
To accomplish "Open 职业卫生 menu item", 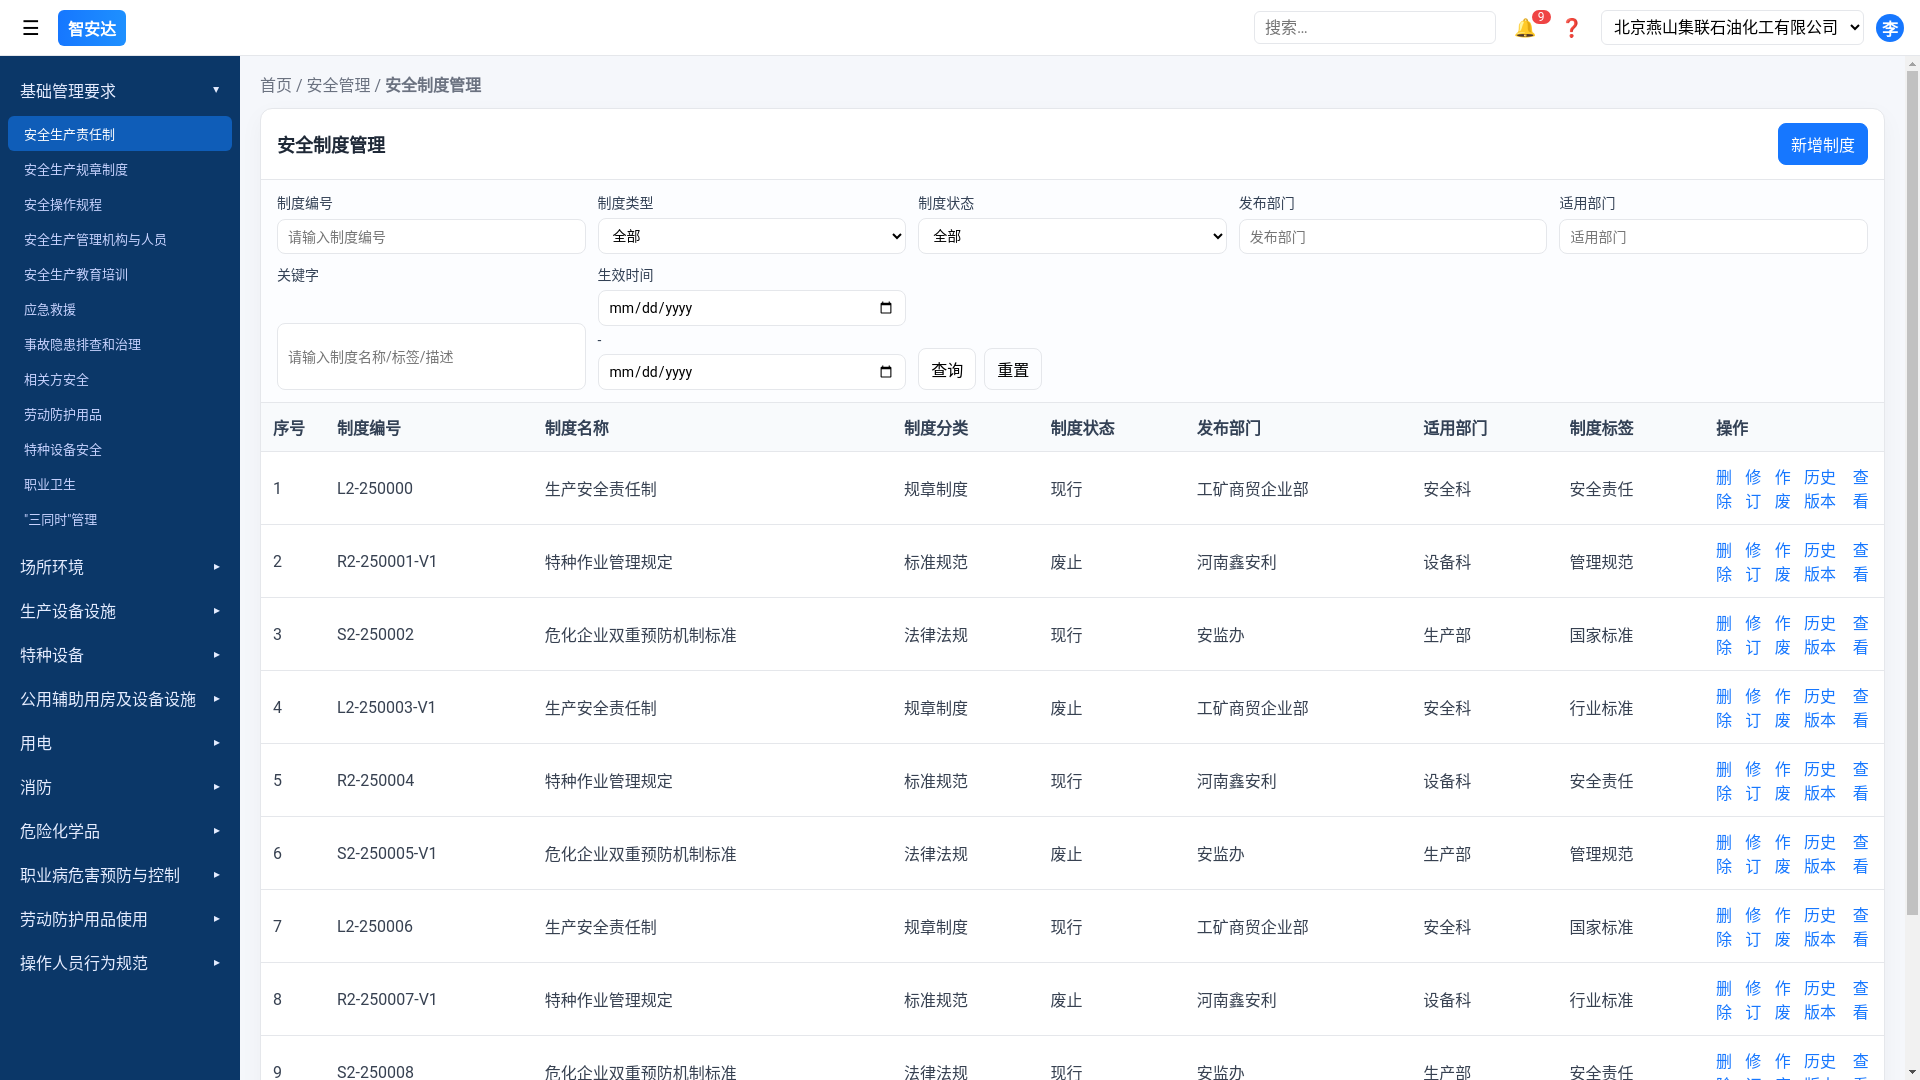I will tap(120, 484).
